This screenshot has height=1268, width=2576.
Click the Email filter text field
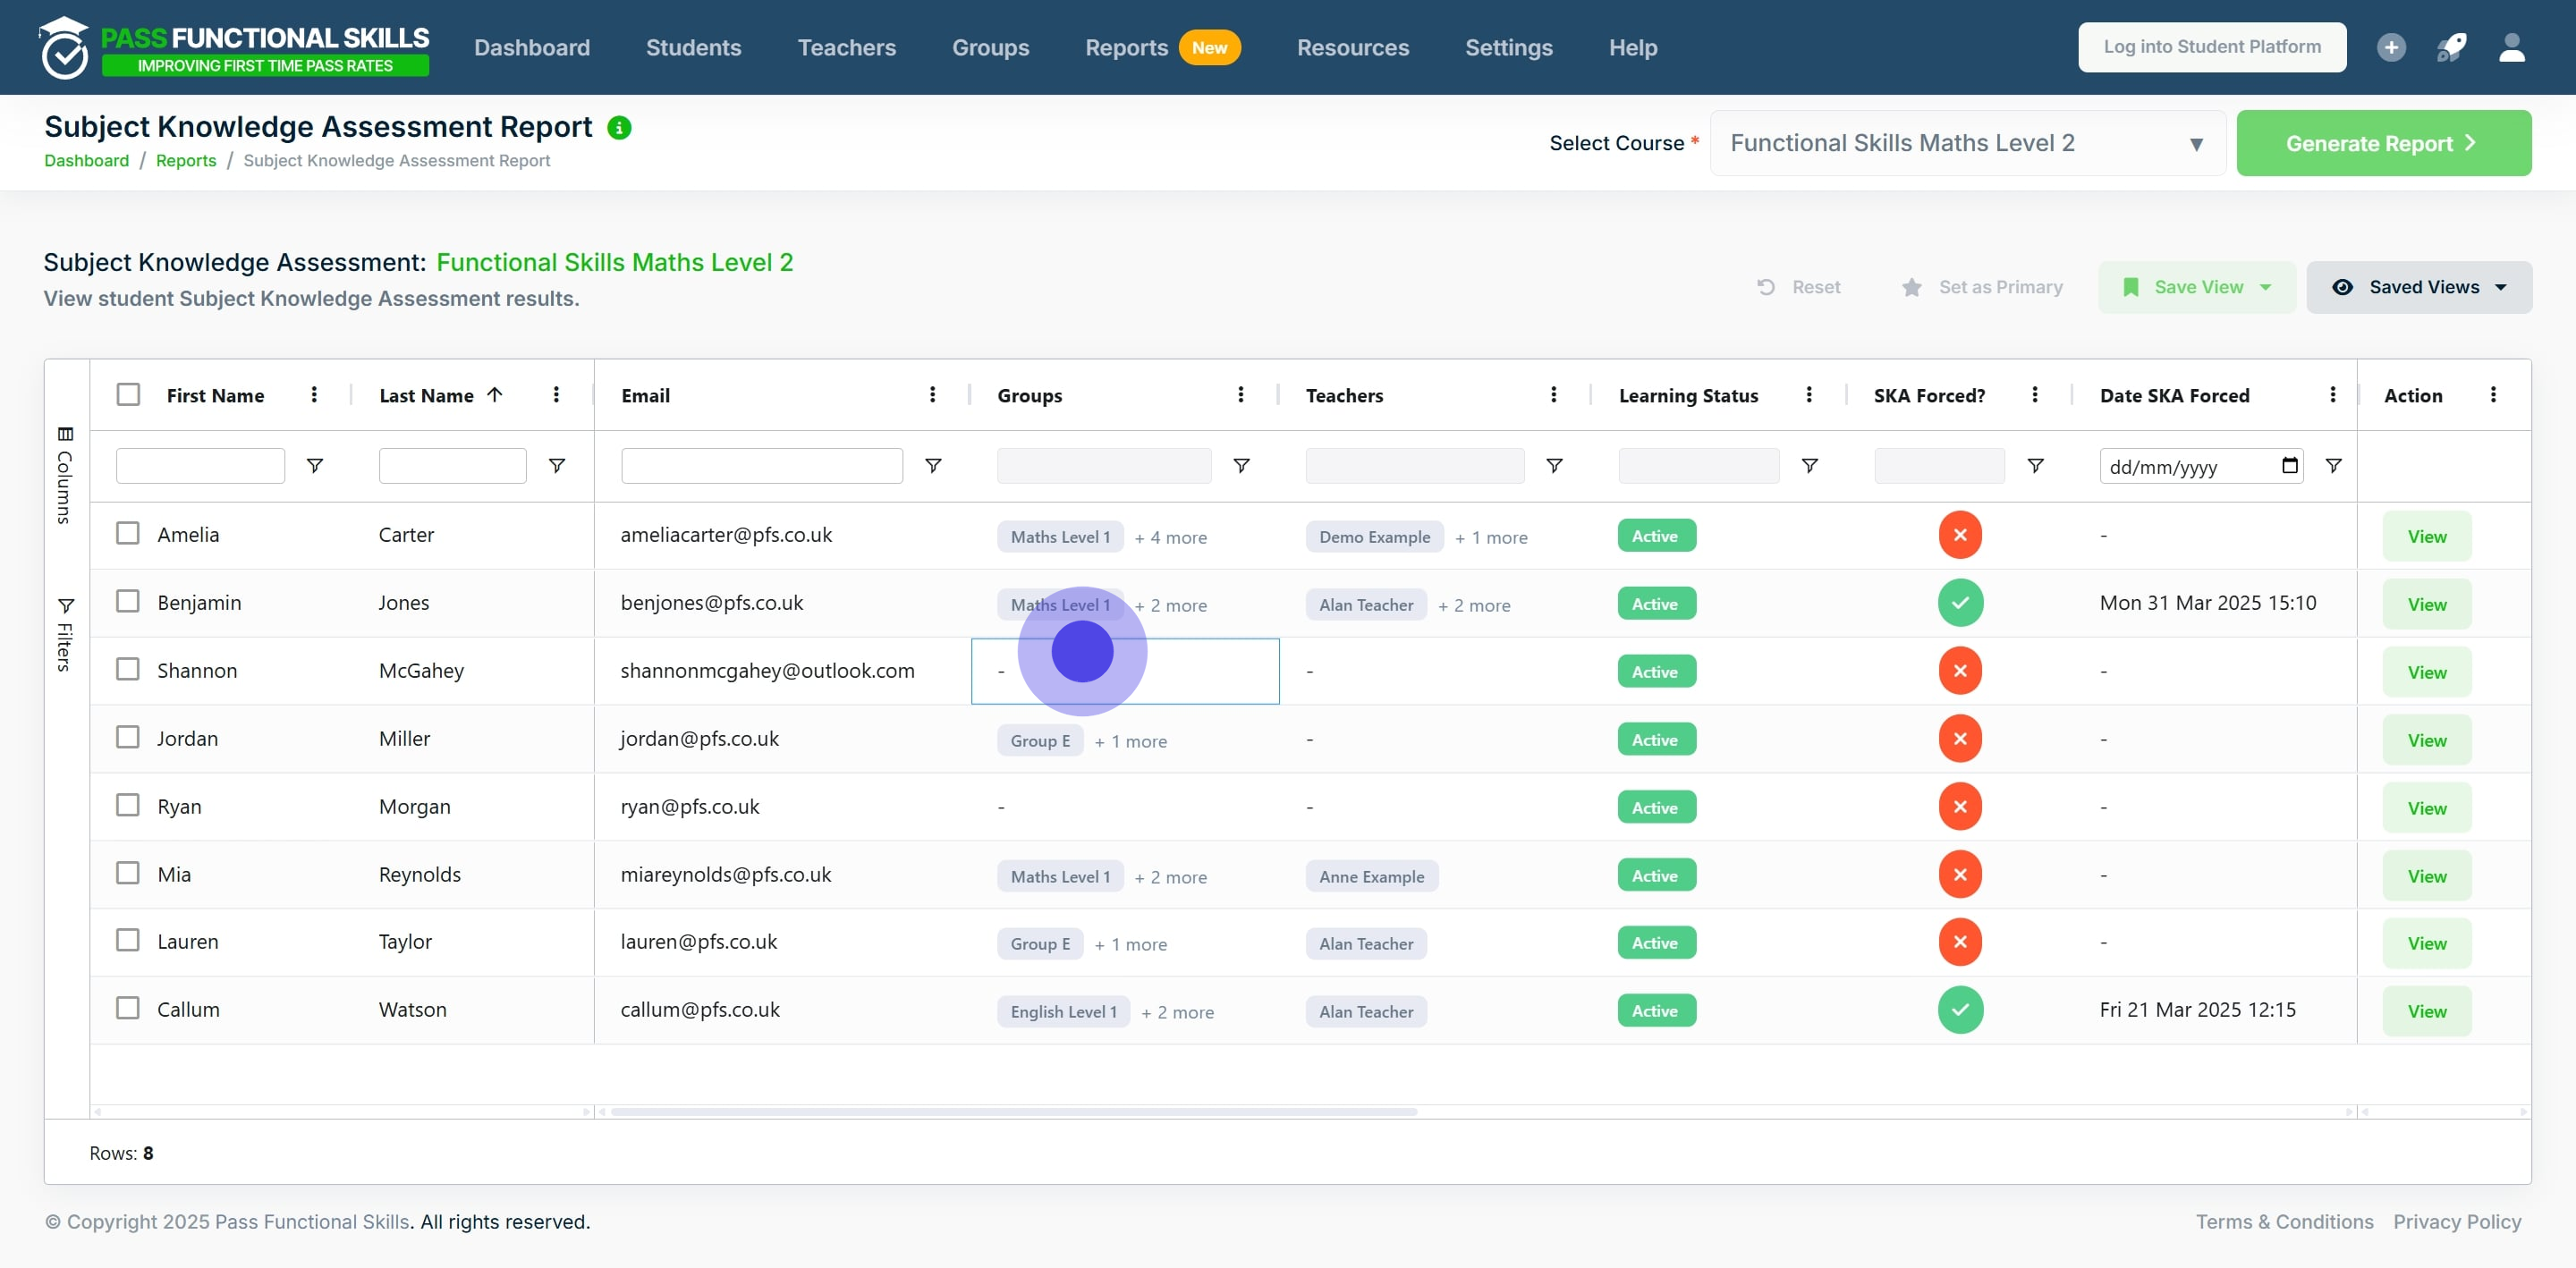coord(761,466)
